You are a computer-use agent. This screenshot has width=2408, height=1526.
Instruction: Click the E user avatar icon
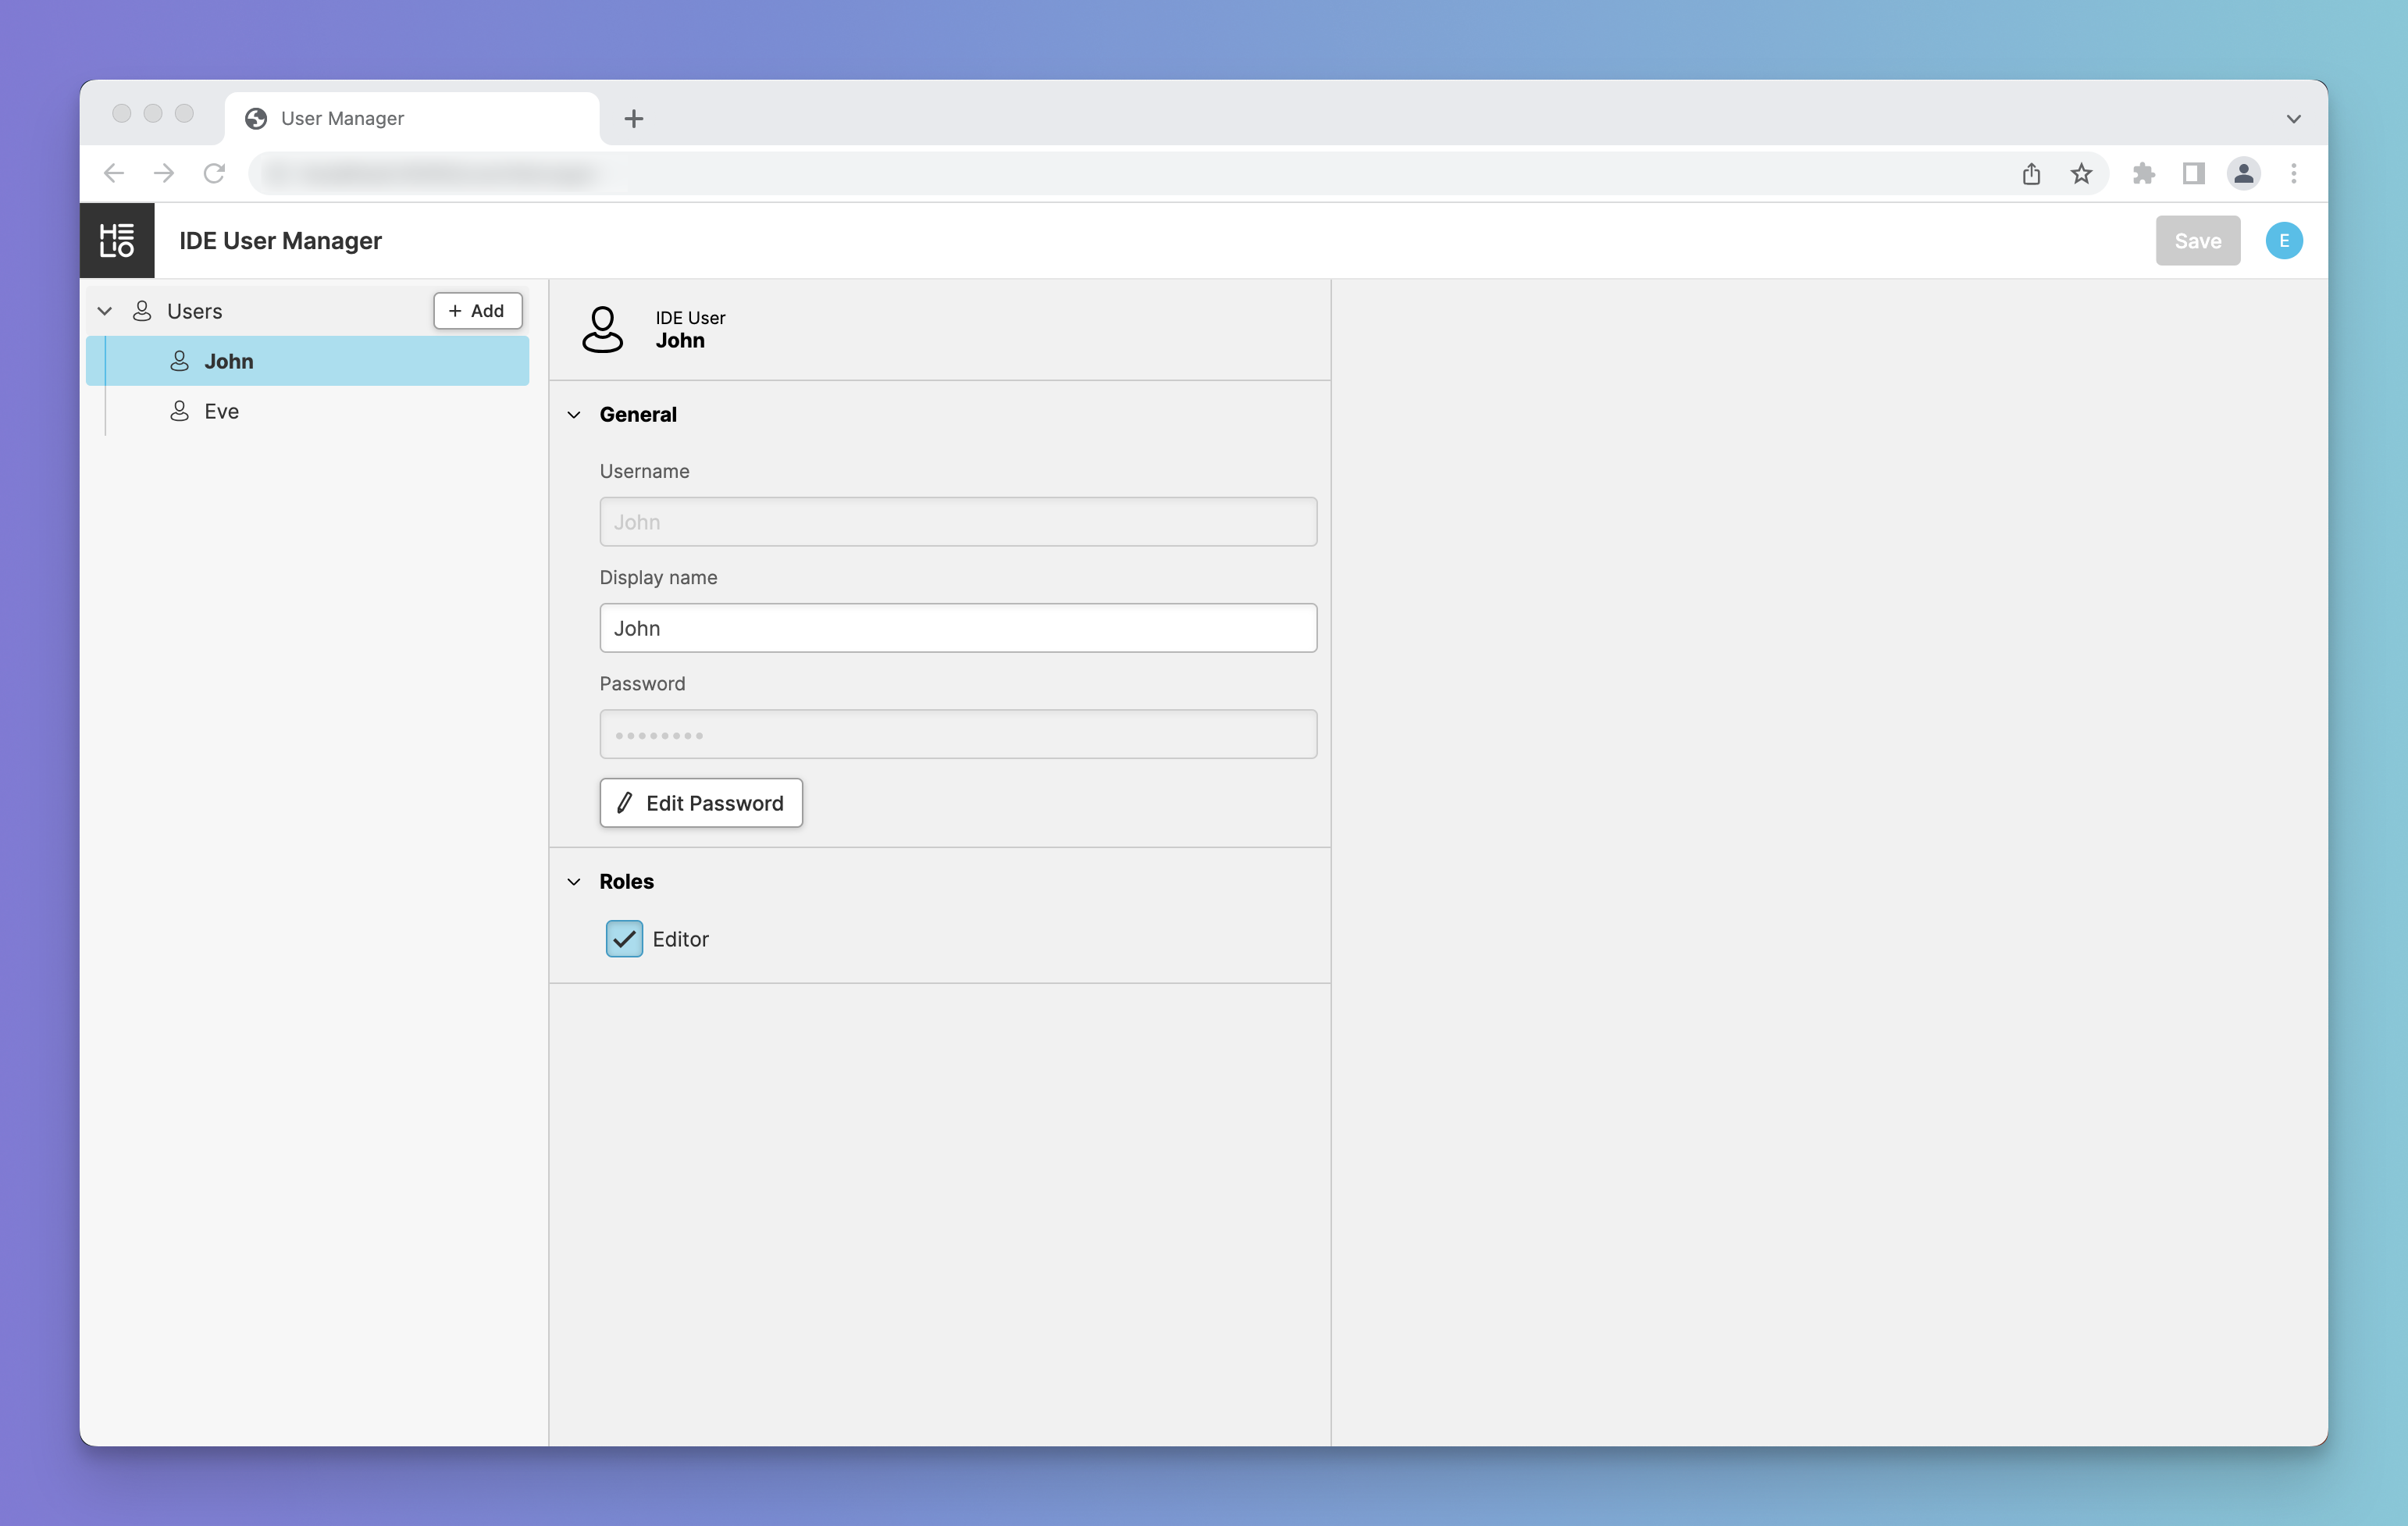point(2283,241)
